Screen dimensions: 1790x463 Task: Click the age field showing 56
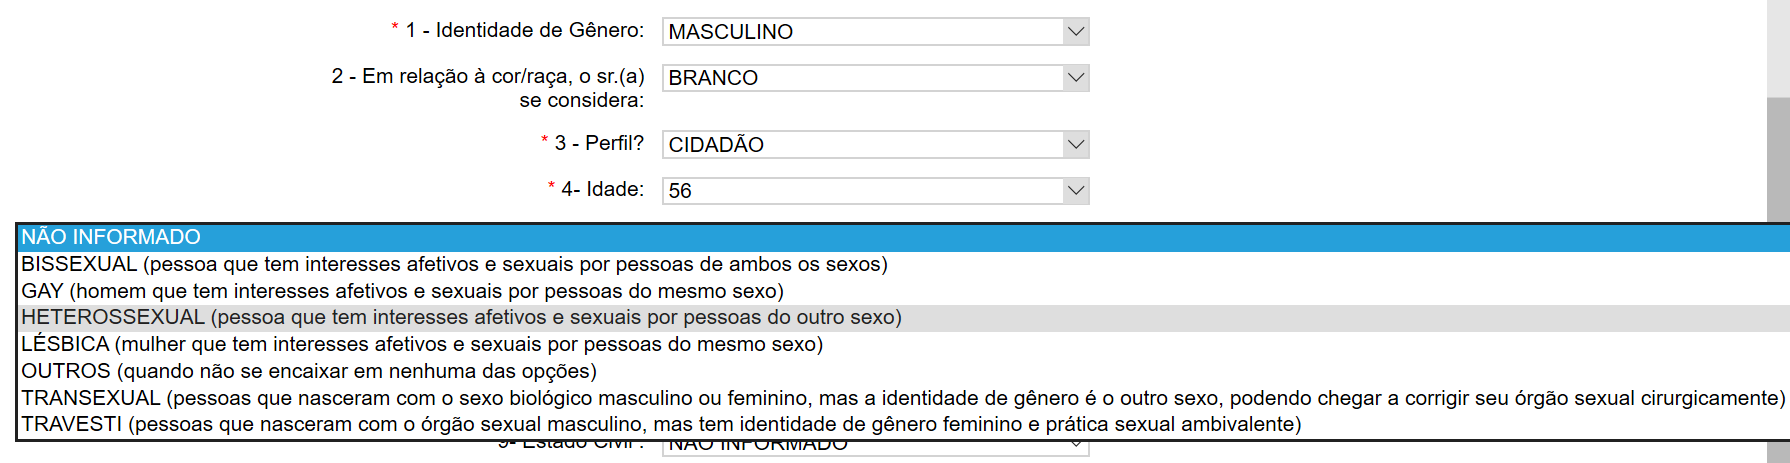[x=862, y=191]
